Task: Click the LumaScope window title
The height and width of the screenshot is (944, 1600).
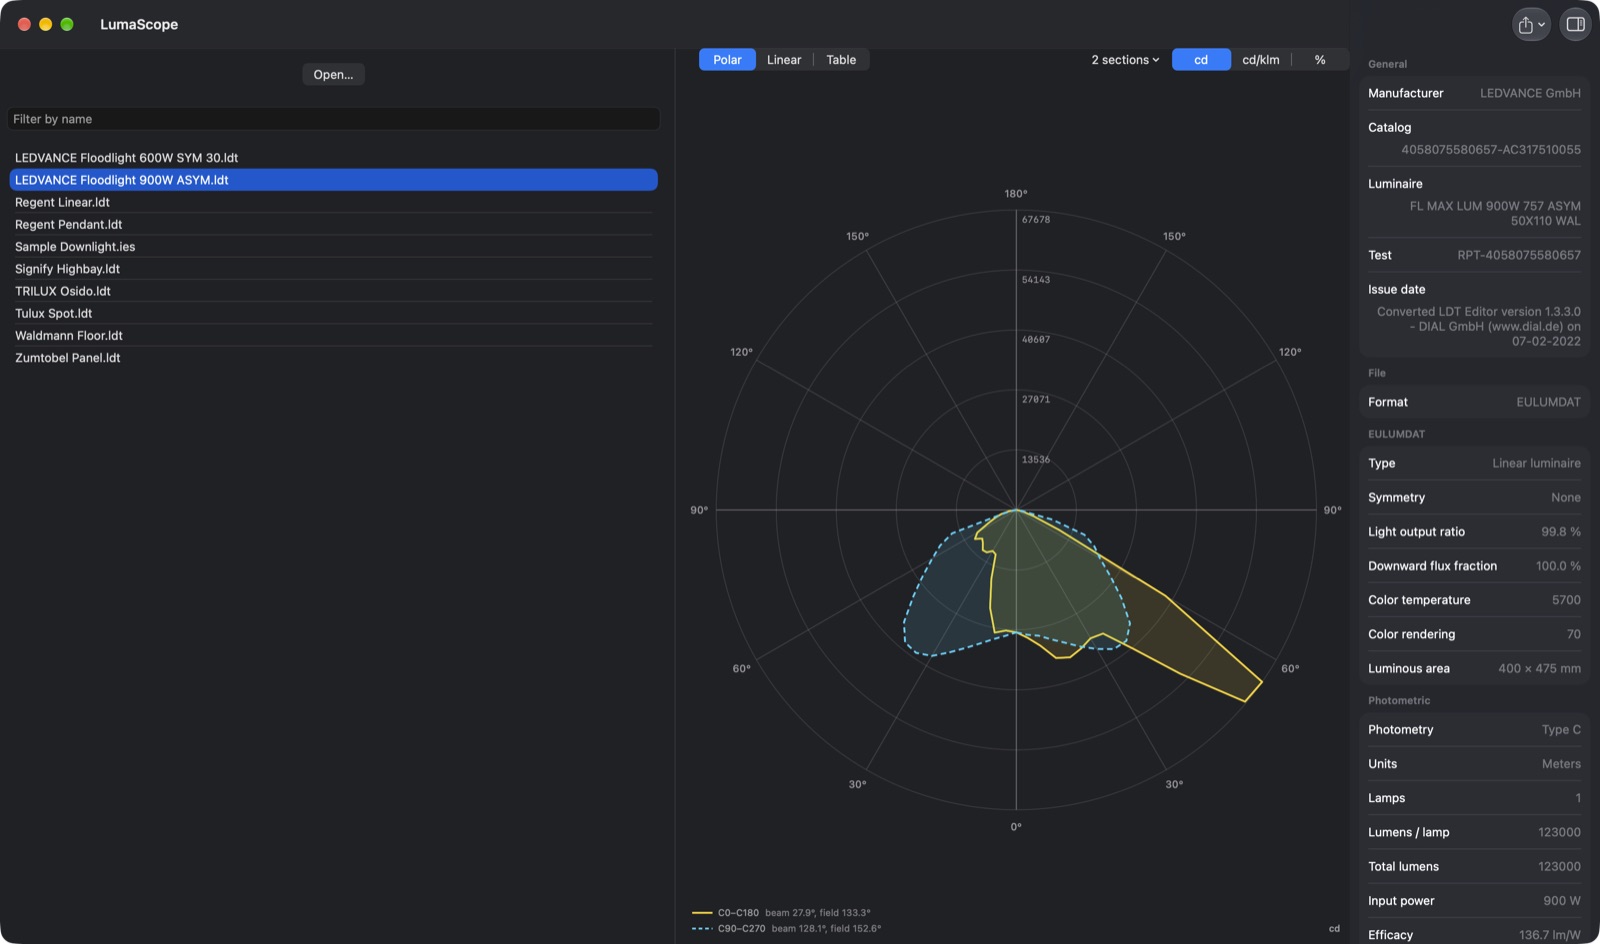Action: [x=139, y=25]
